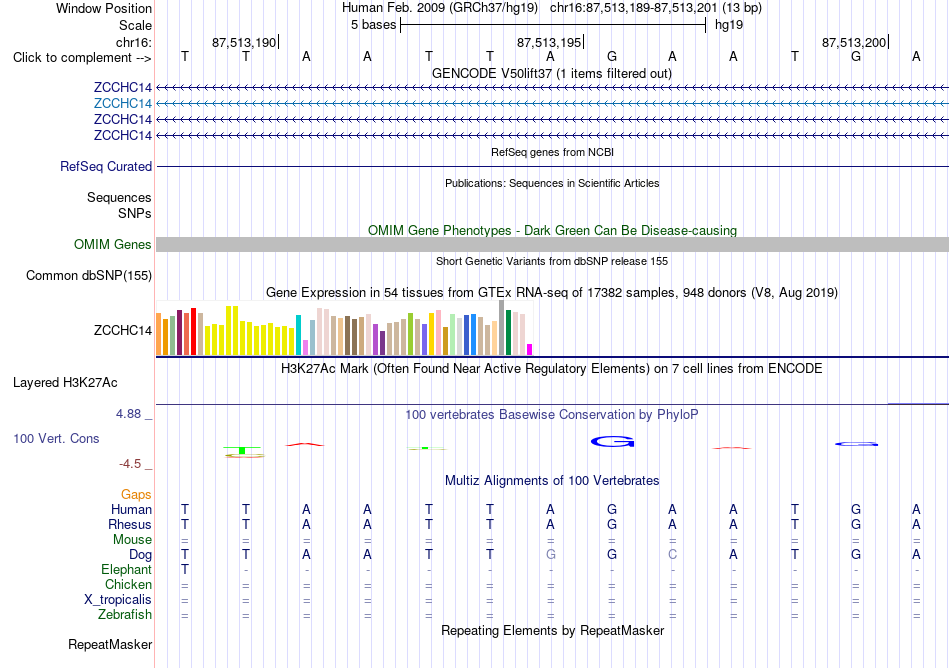Click 'Short Genetic Variants from dbSNP' title
950x668 pixels.
[x=552, y=261]
